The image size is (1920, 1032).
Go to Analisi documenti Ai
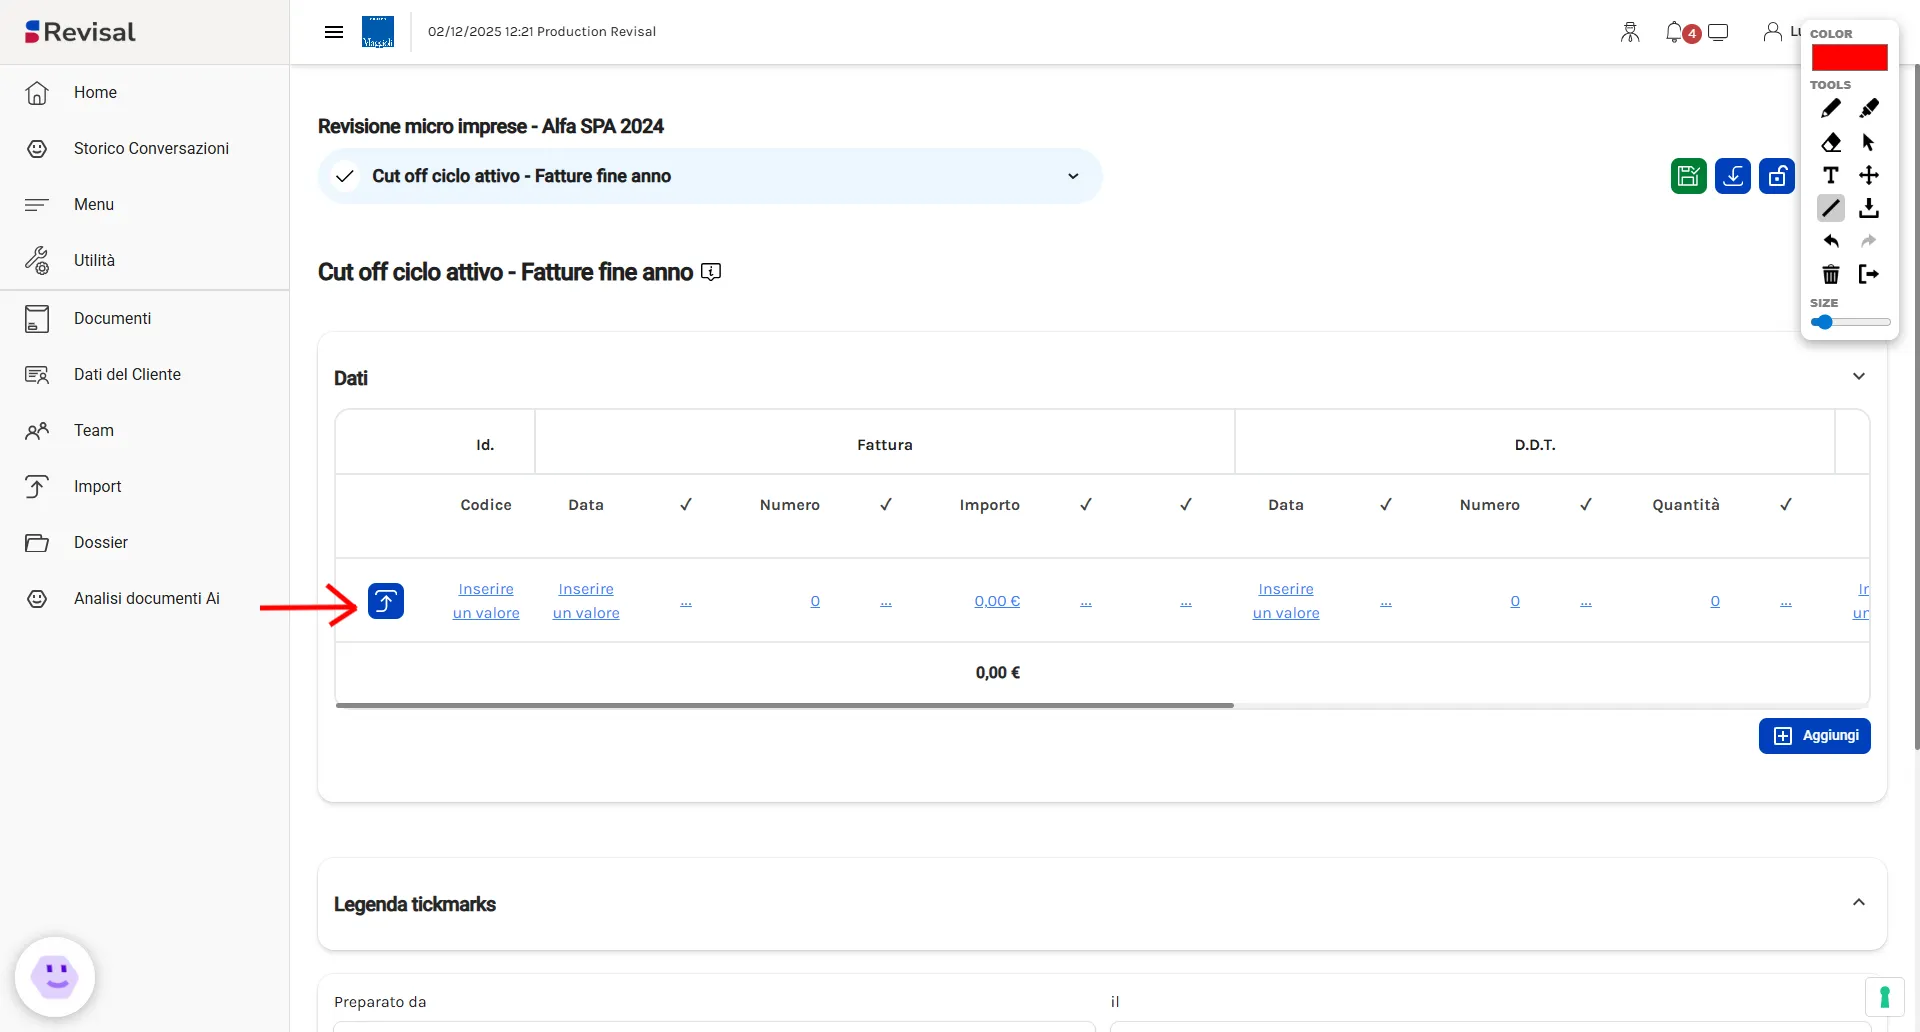click(146, 598)
